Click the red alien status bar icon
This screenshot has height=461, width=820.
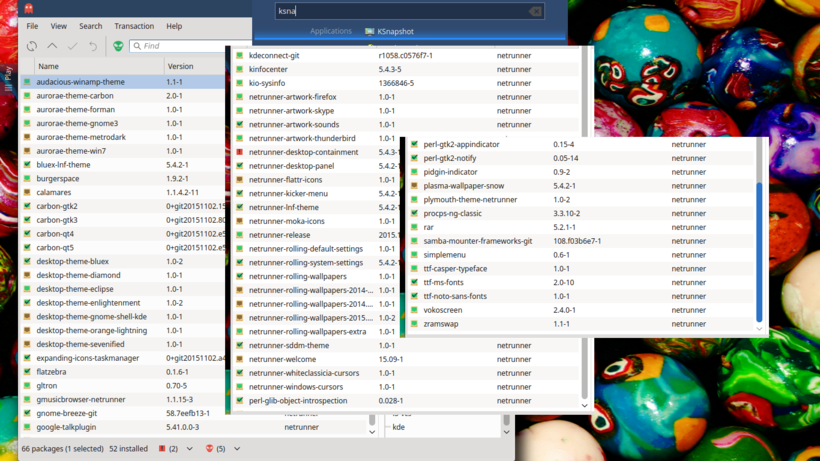click(x=209, y=448)
